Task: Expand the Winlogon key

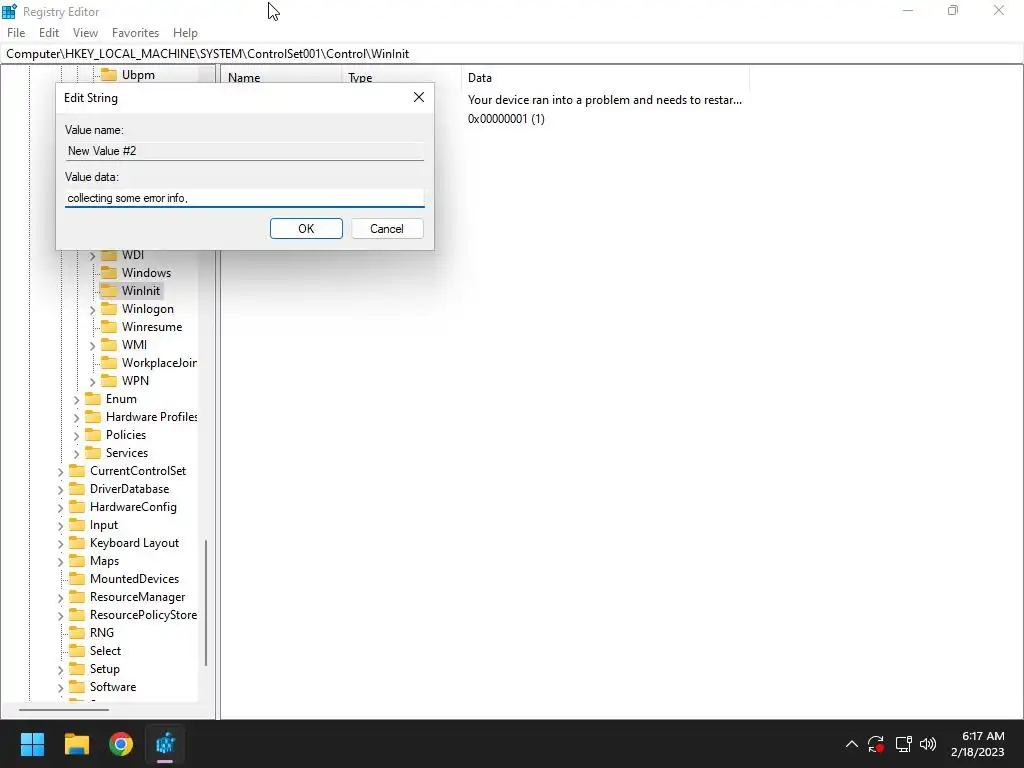Action: 92,310
